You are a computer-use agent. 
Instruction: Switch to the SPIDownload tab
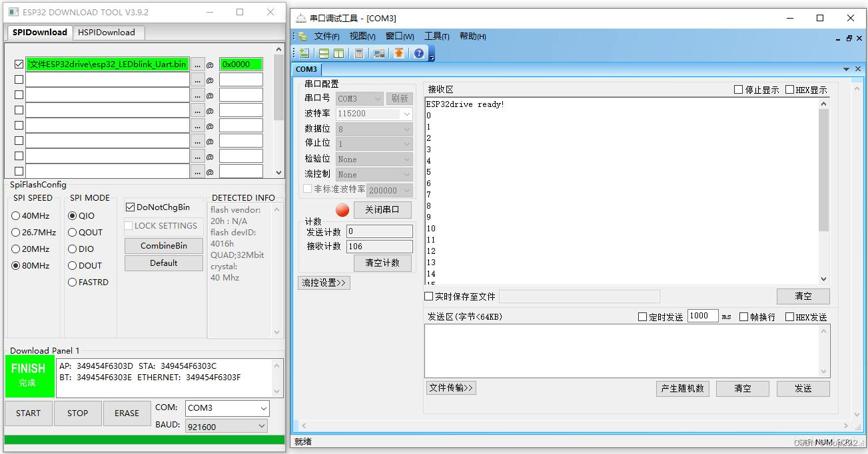pyautogui.click(x=40, y=32)
